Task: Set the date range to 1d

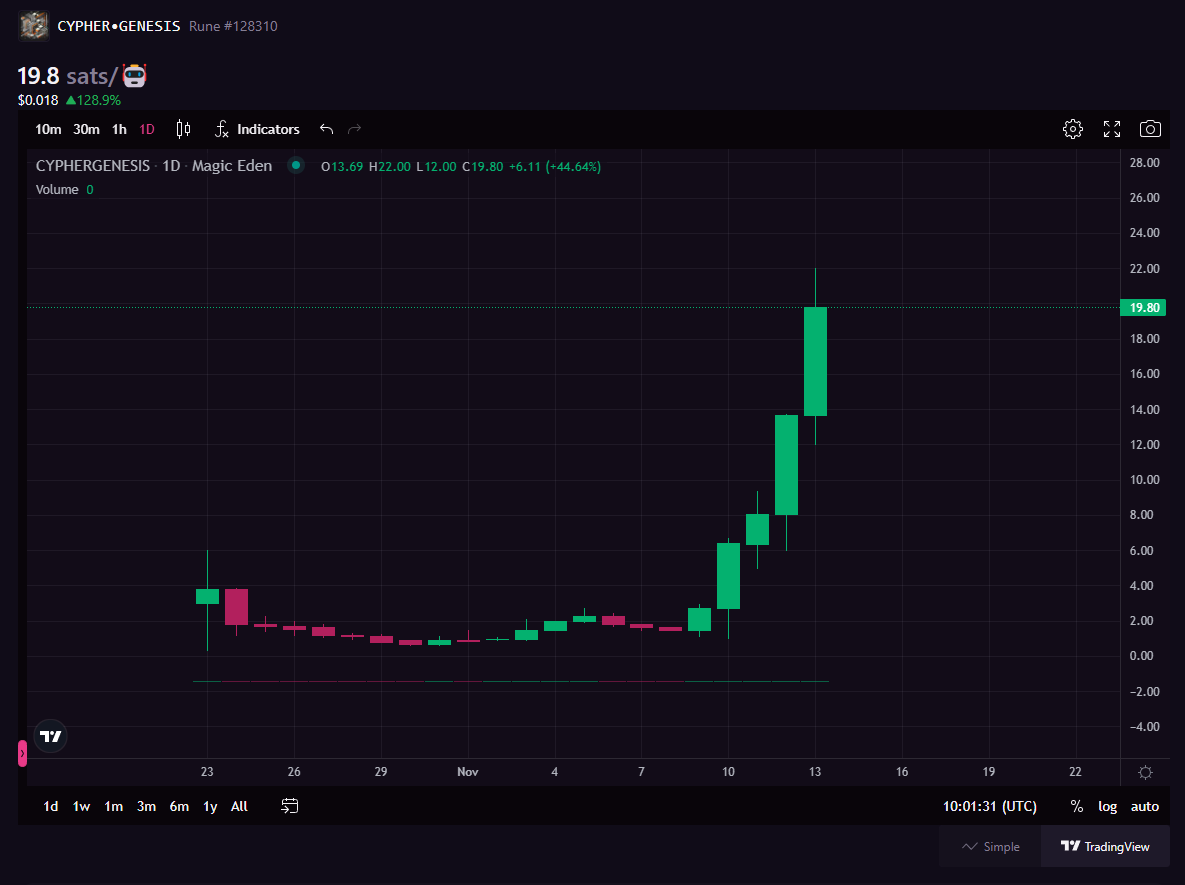Action: pos(51,806)
